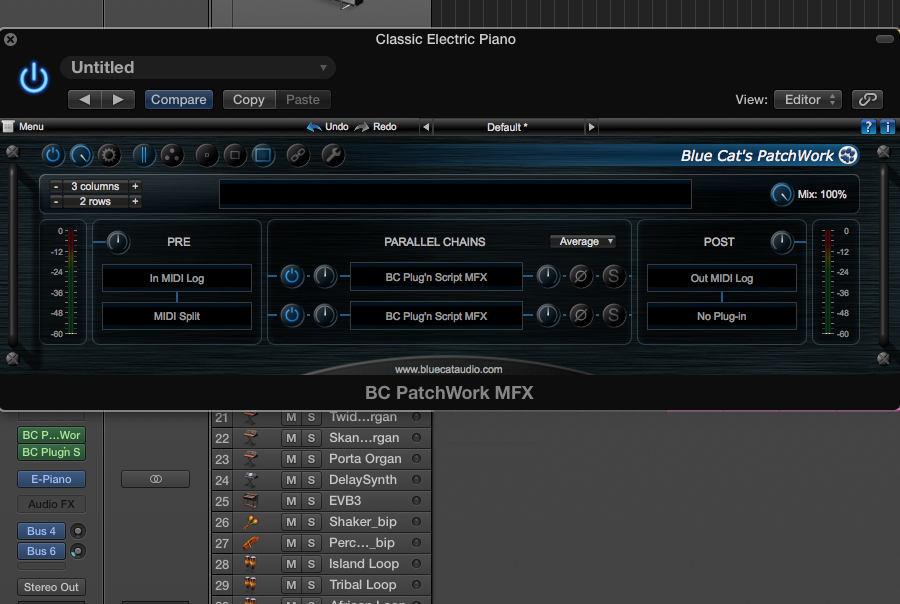Toggle power for the second parallel chain
This screenshot has height=604, width=900.
pos(292,315)
